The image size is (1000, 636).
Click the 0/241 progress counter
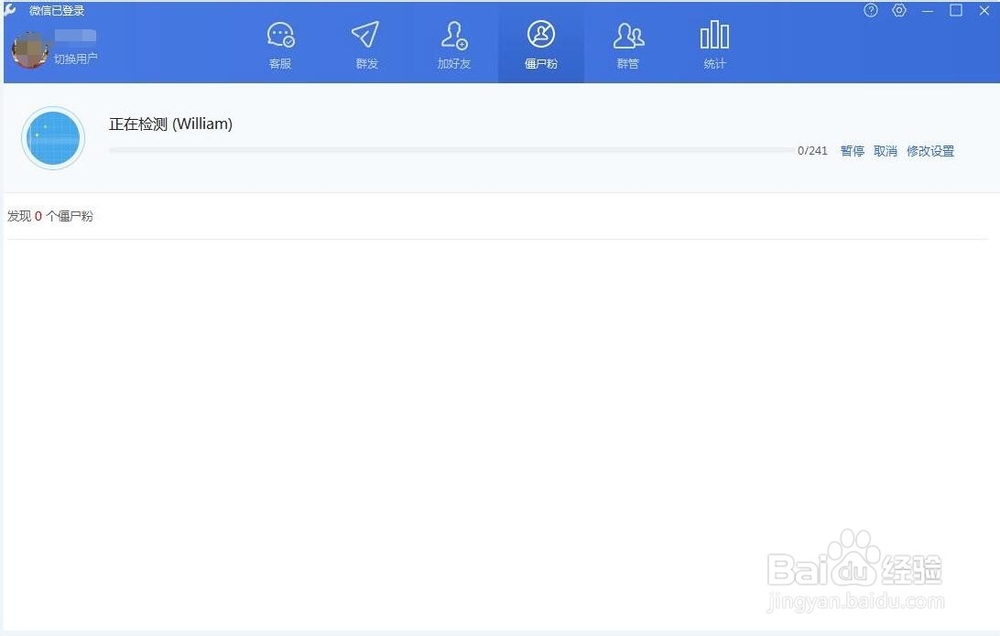[812, 151]
